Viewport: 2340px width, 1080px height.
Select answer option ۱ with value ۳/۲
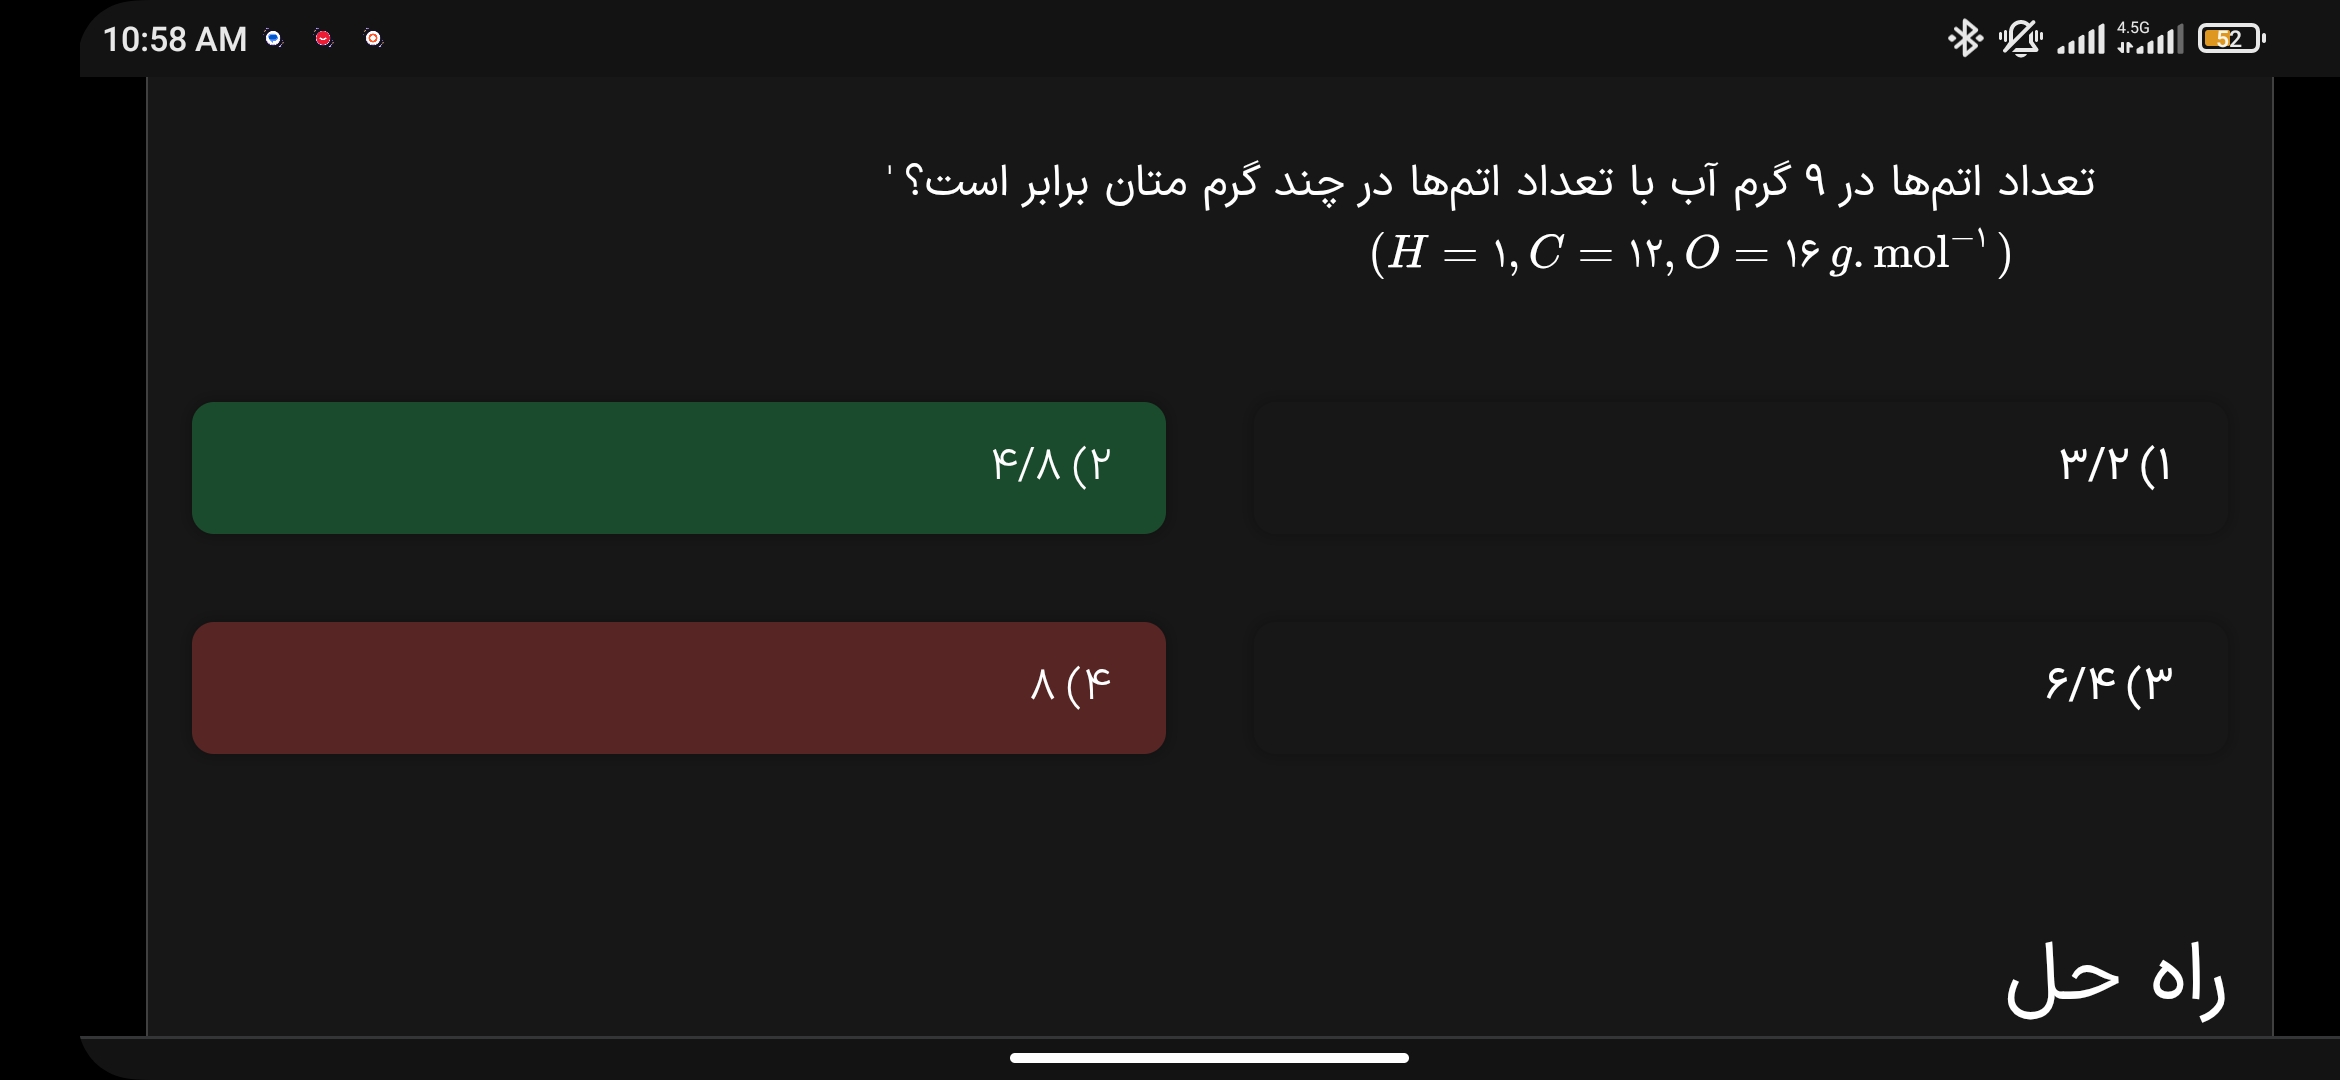1740,467
